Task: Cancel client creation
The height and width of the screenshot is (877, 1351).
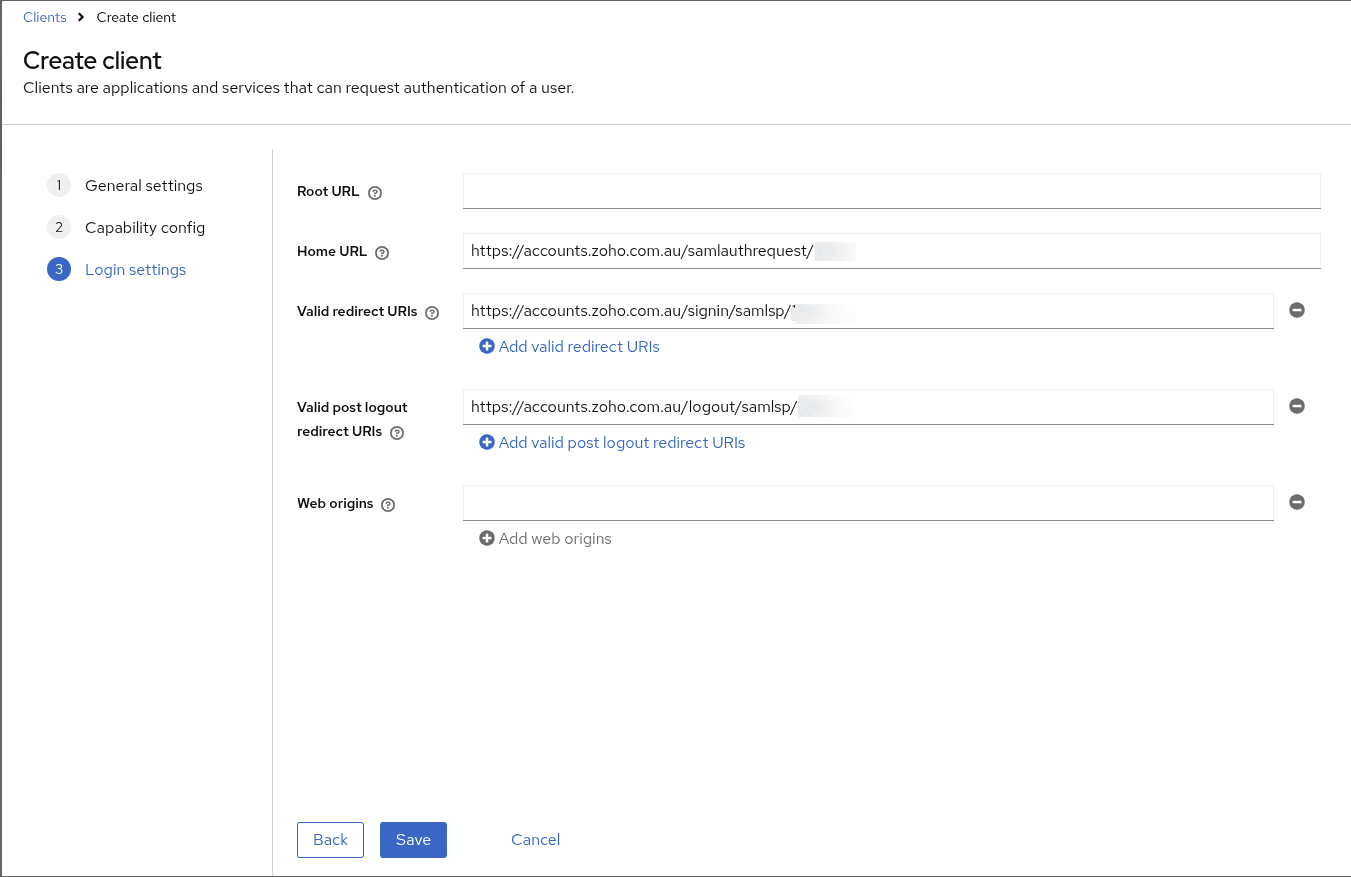Action: 535,840
